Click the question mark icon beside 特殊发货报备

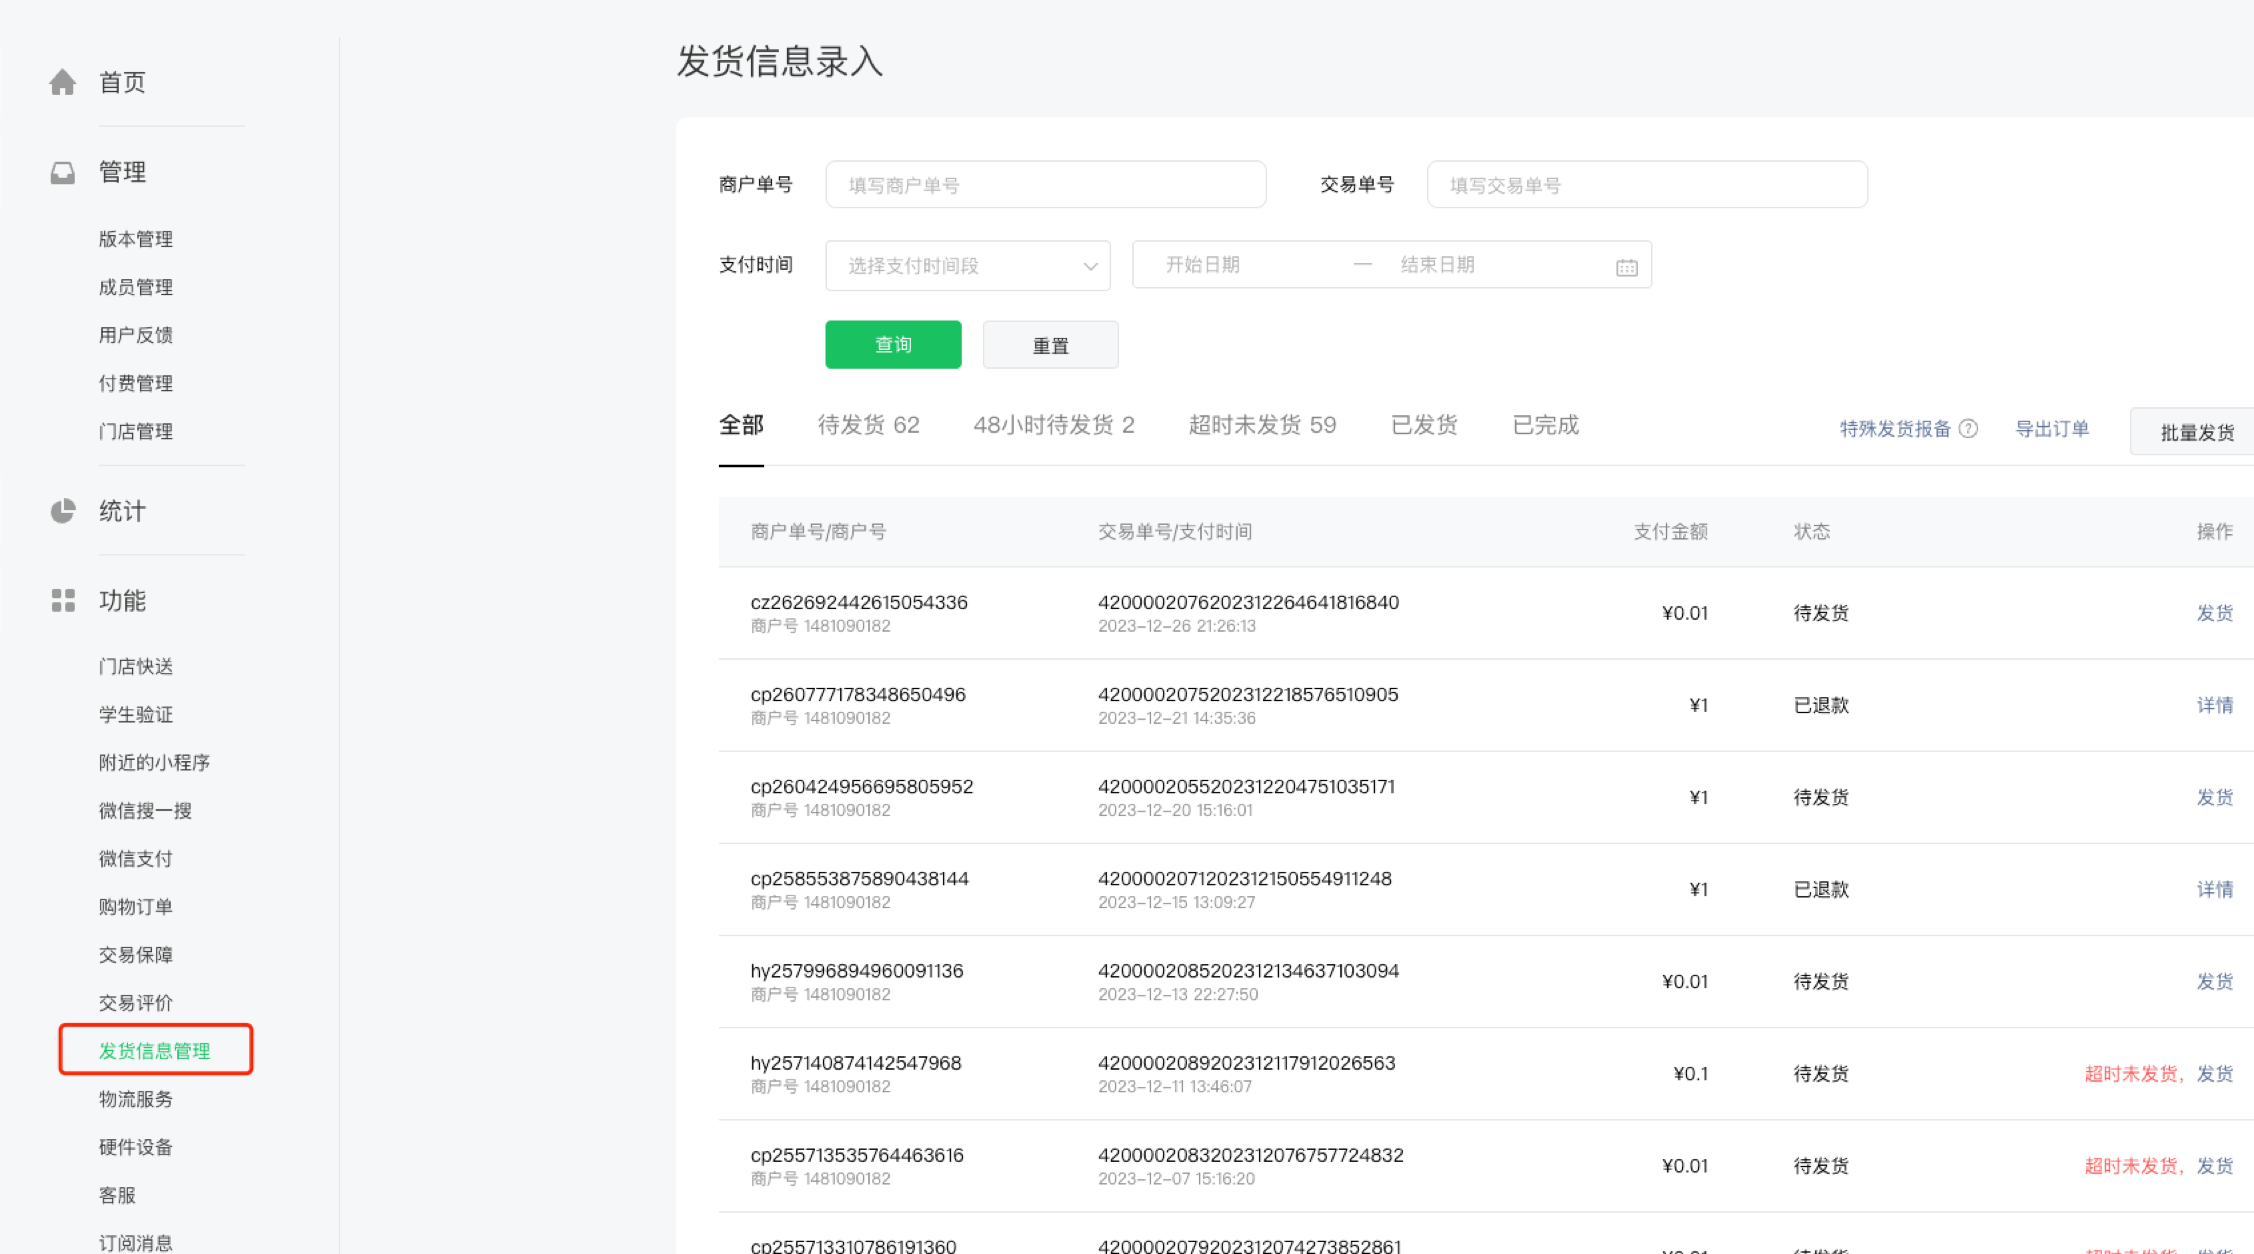1969,428
